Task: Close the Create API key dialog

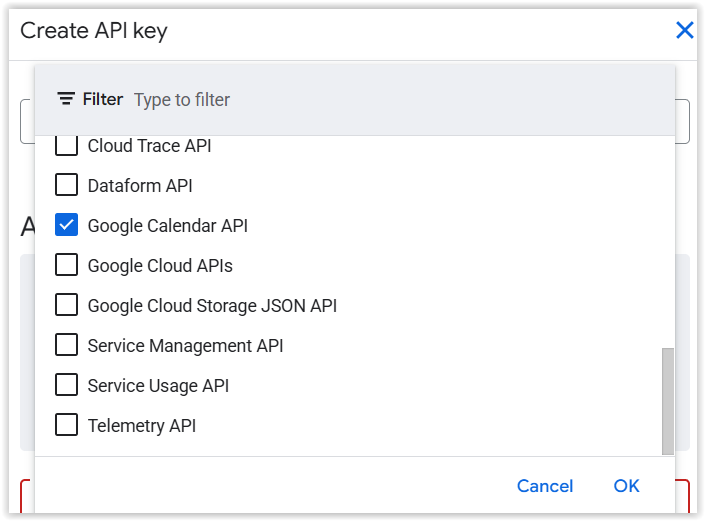Action: (x=684, y=31)
